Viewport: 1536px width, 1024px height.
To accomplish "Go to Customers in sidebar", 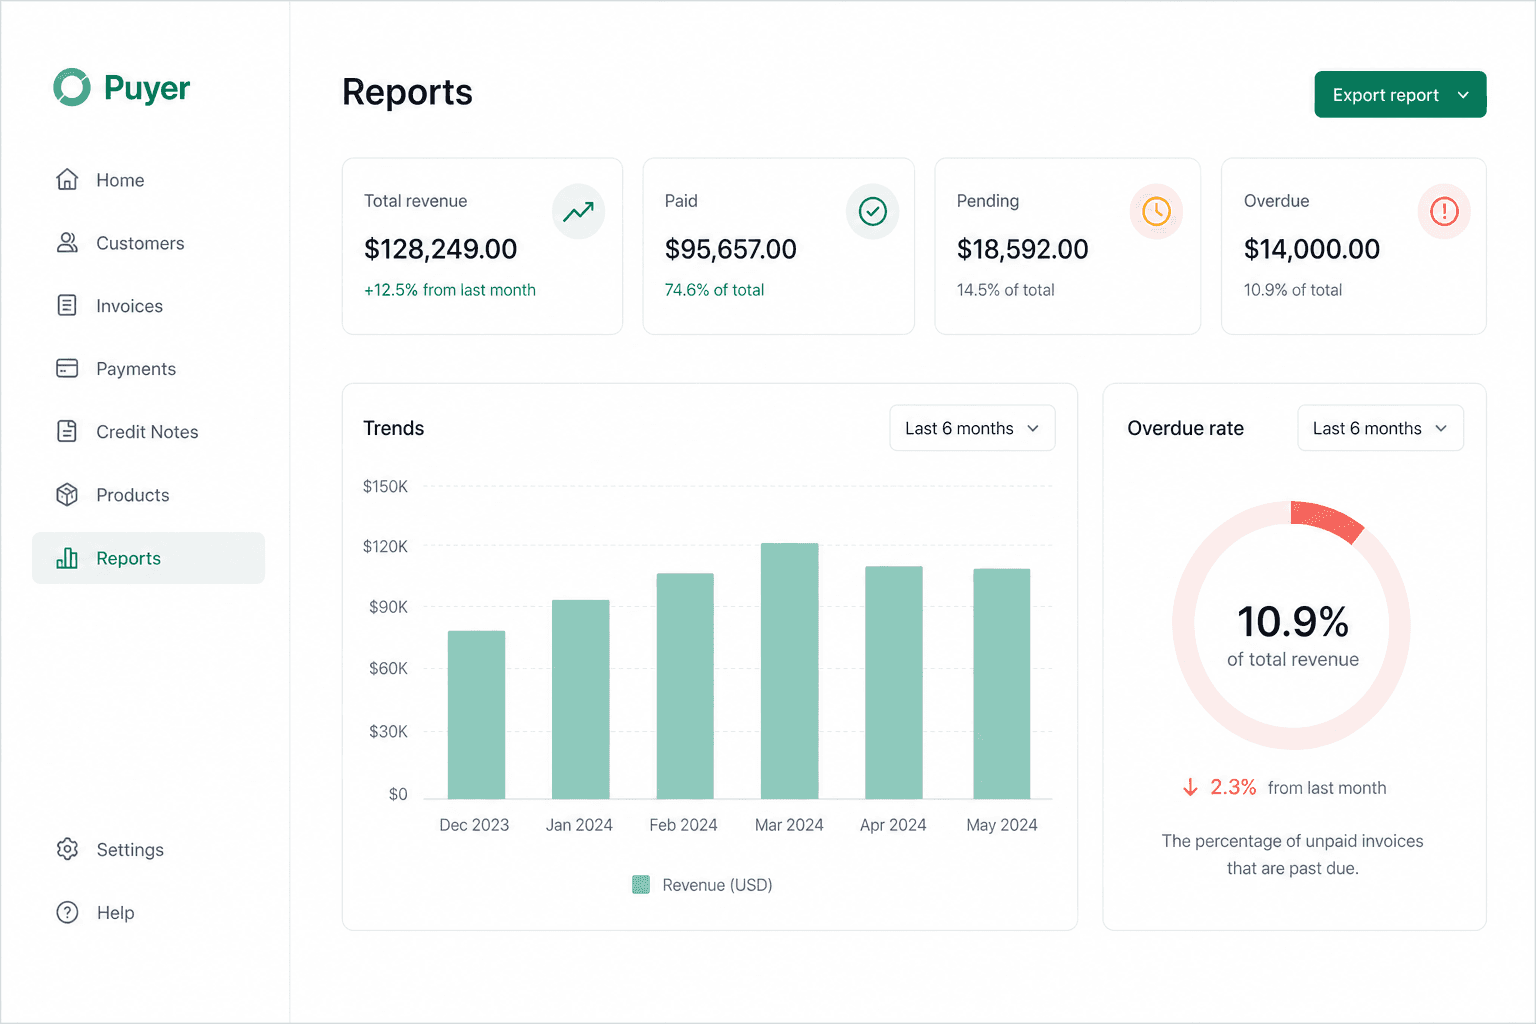I will point(148,243).
